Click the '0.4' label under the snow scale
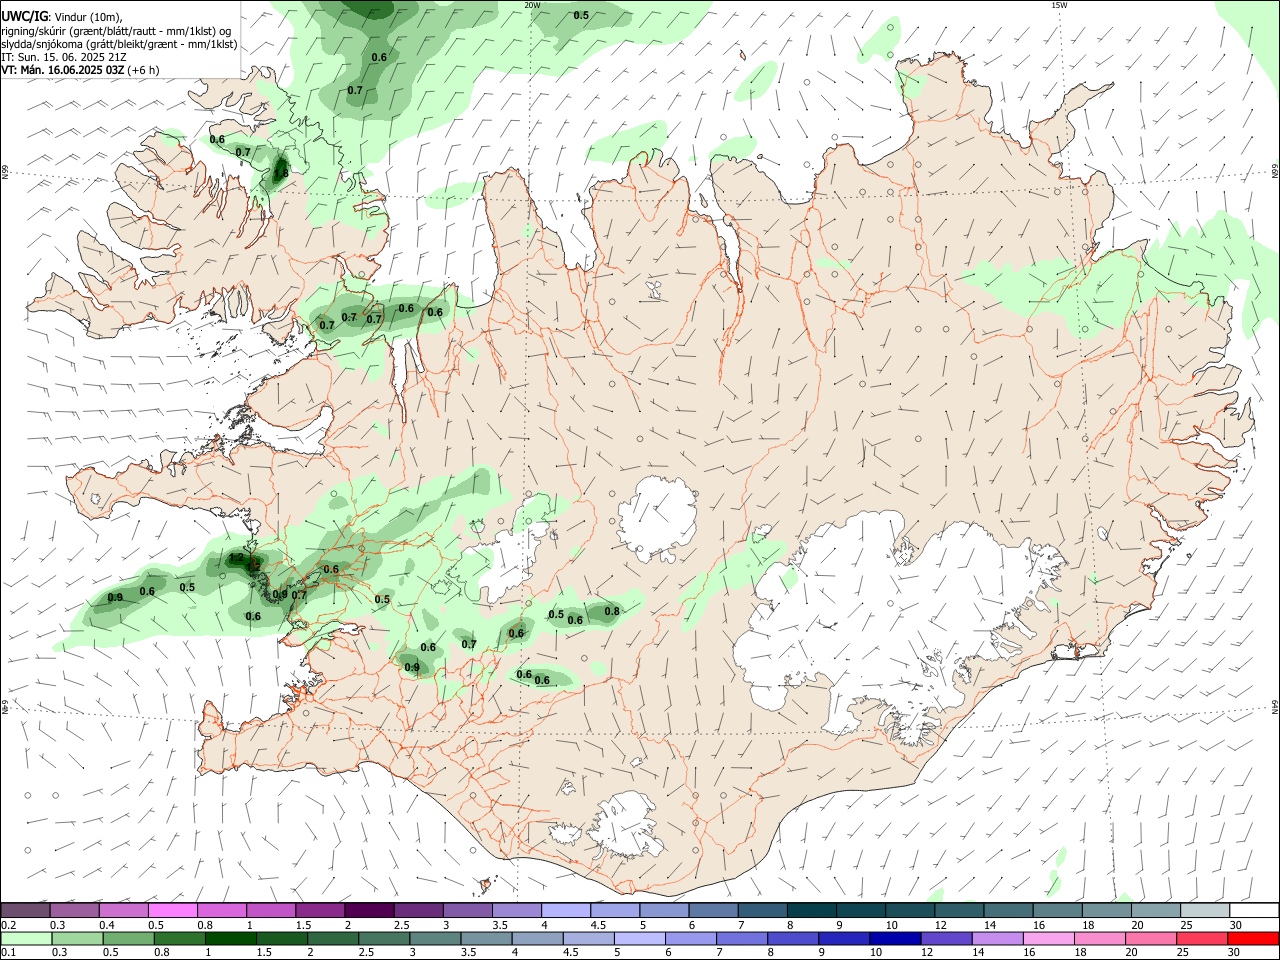Viewport: 1280px width, 960px height. tap(107, 925)
